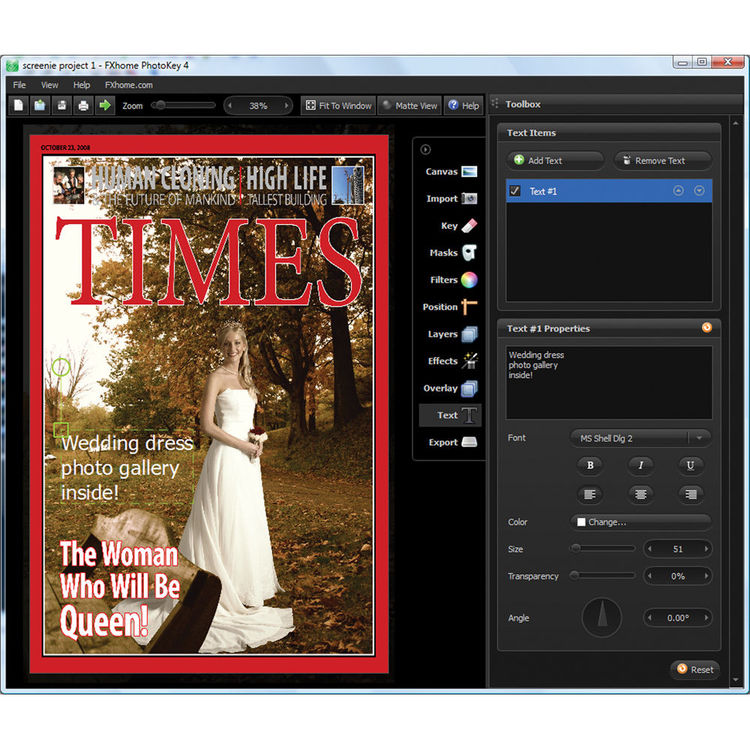
Task: Click the Toolbox panel drag handle
Action: (x=495, y=104)
